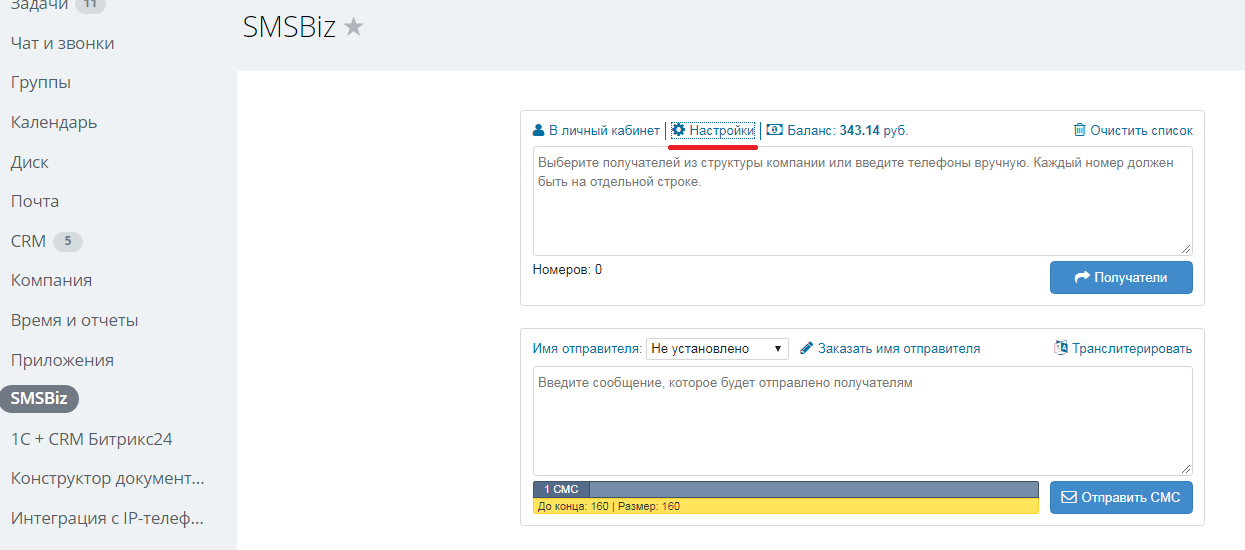The height and width of the screenshot is (550, 1245).
Task: Open 'CRM' in sidebar
Action: coord(28,241)
